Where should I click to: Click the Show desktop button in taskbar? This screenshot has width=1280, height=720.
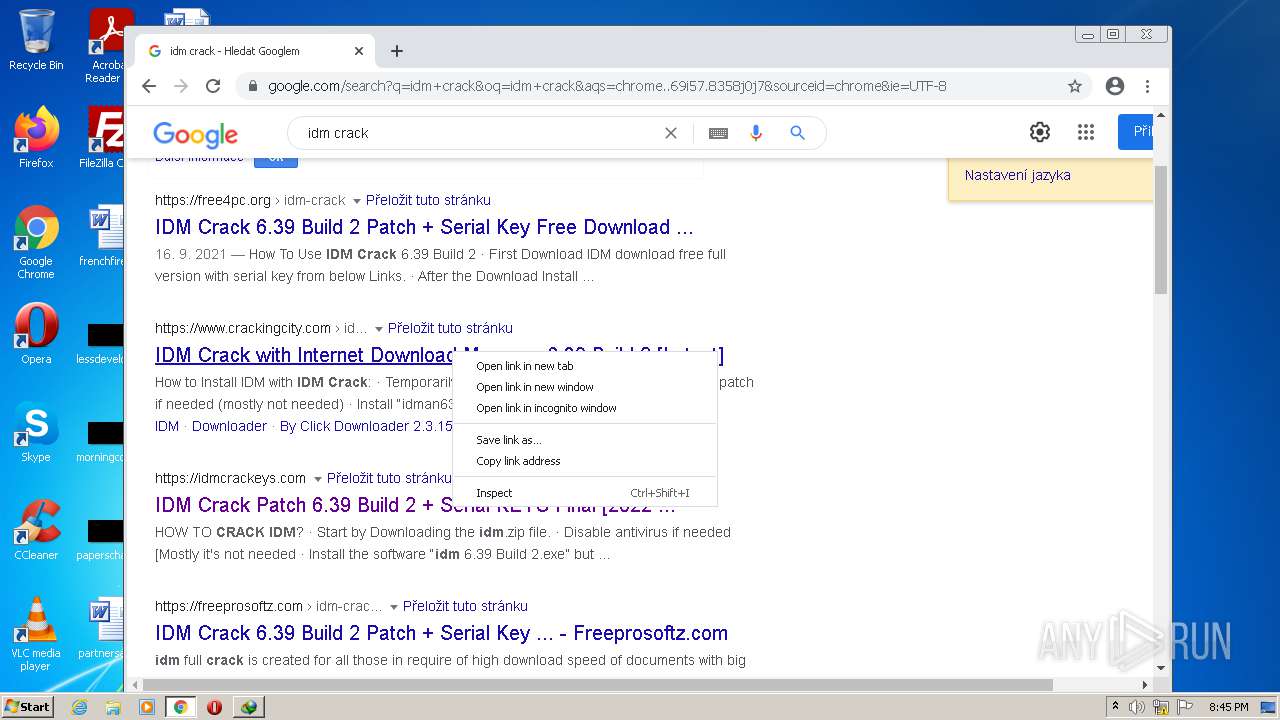[x=1269, y=707]
